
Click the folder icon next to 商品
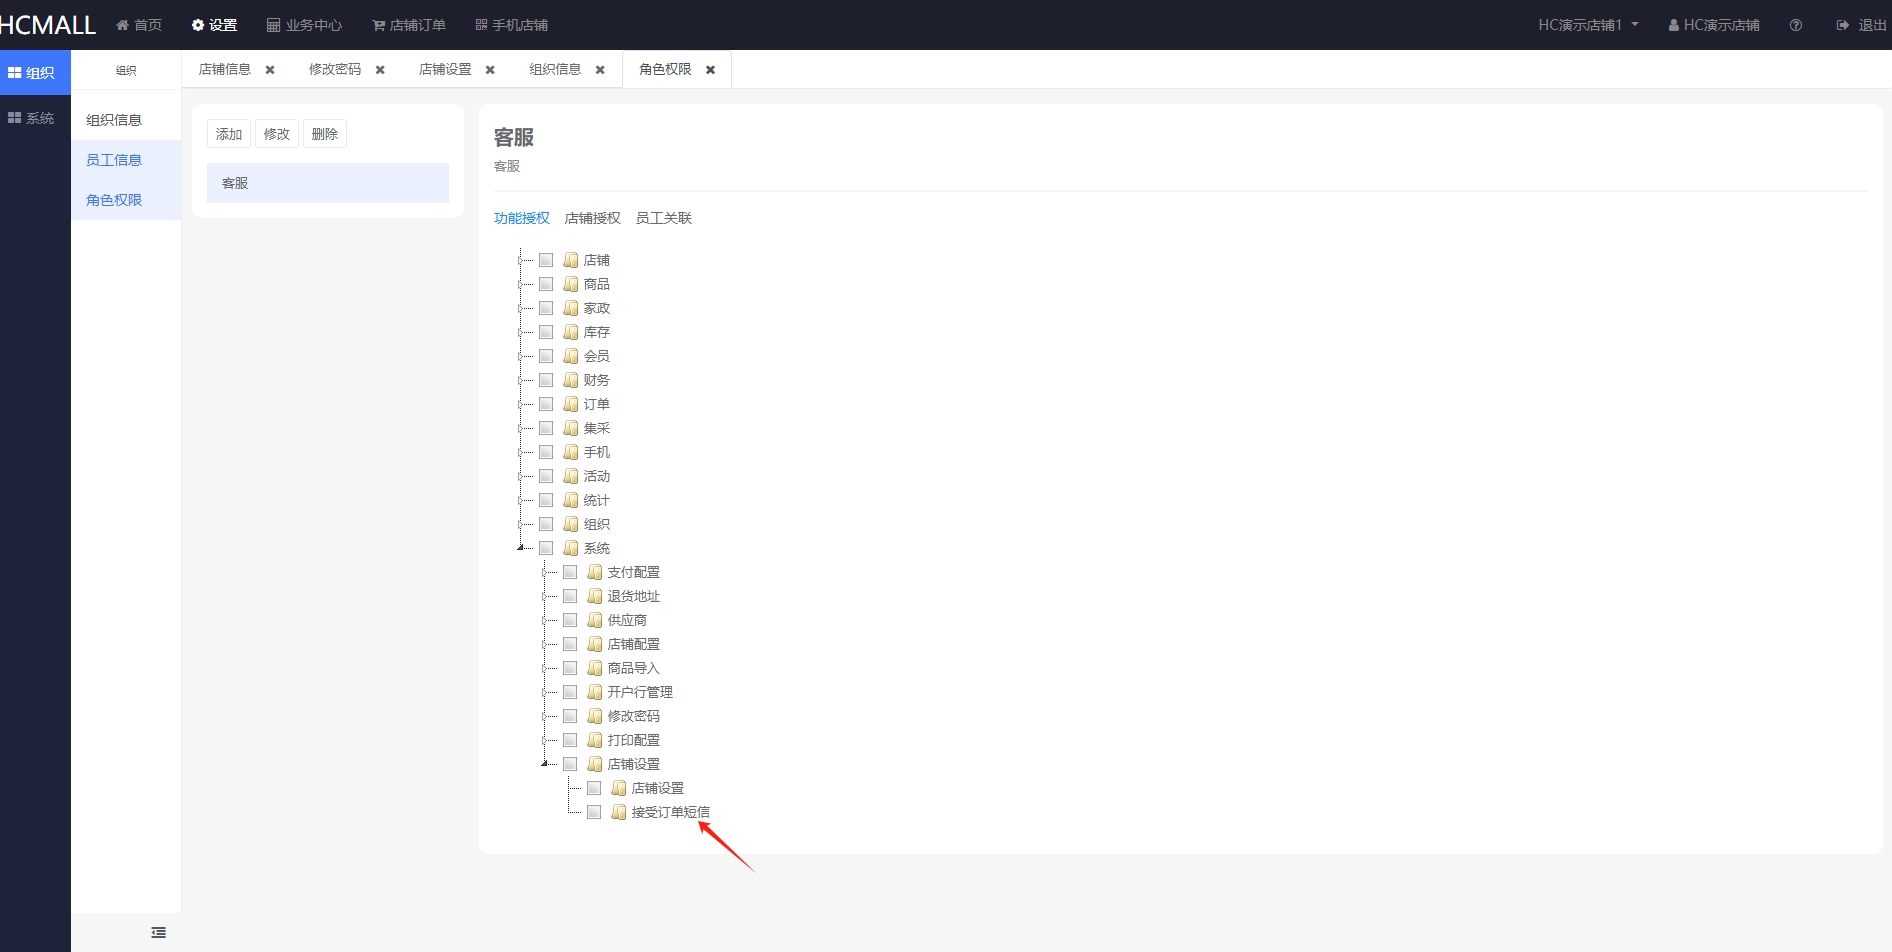coord(571,284)
